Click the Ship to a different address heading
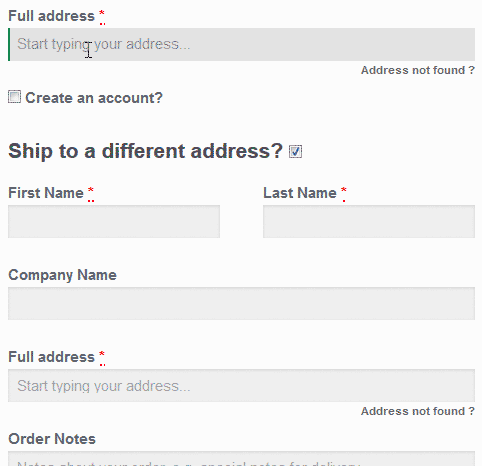Viewport: 482px width, 466px height. pyautogui.click(x=146, y=151)
